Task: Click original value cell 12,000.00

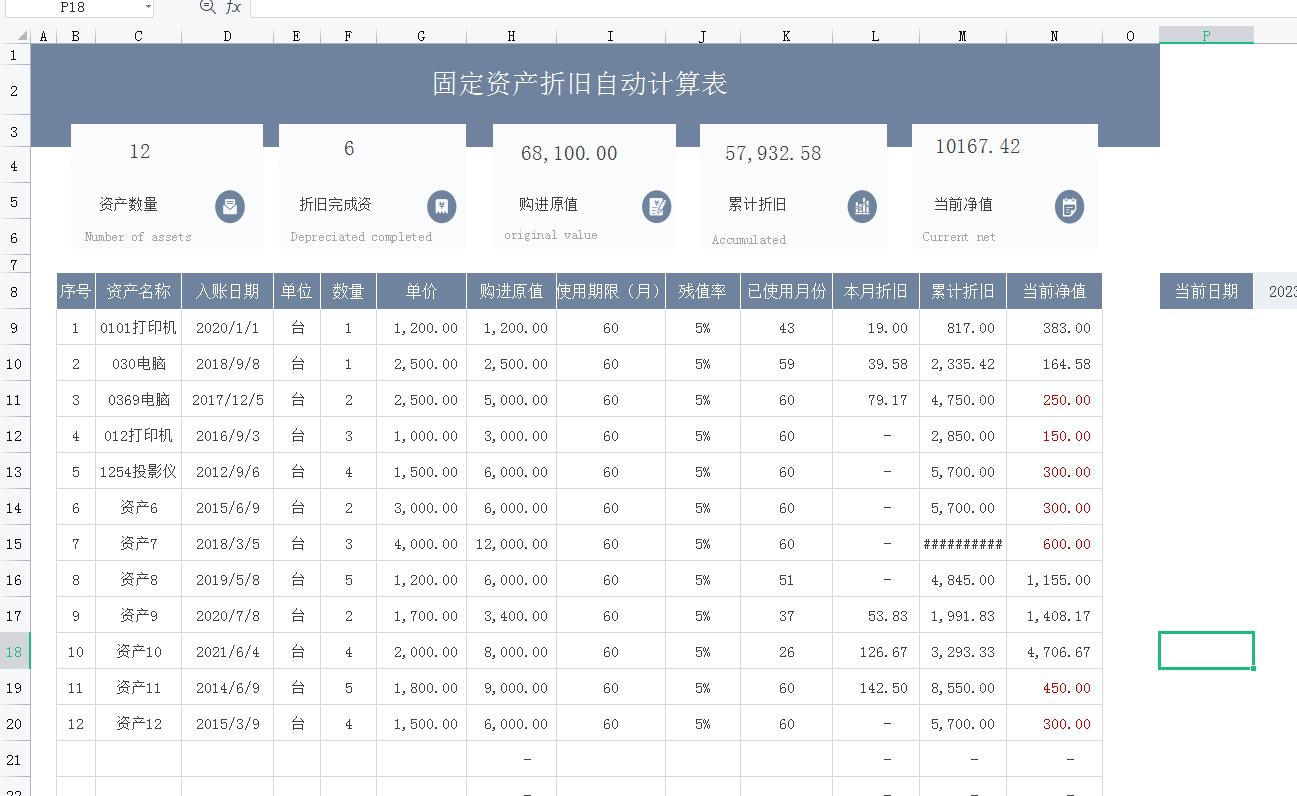Action: point(511,544)
